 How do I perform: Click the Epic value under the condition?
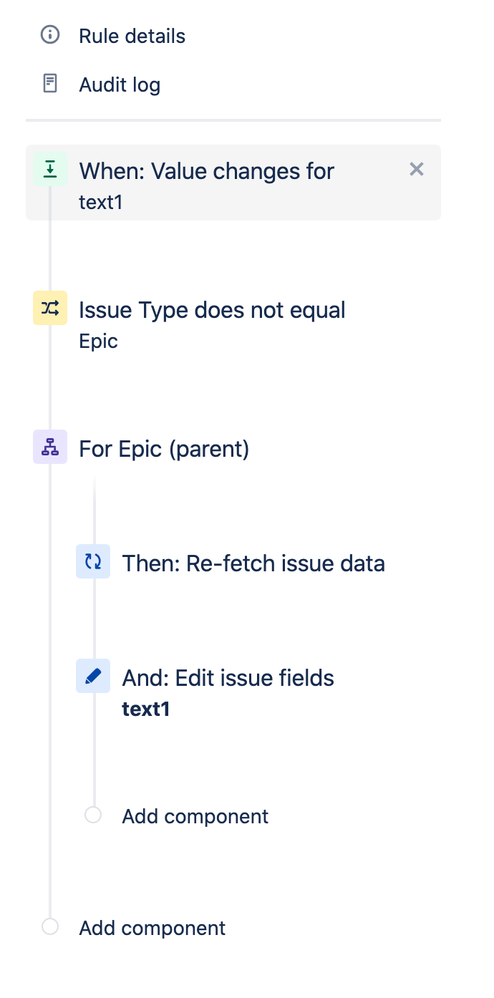tap(98, 341)
